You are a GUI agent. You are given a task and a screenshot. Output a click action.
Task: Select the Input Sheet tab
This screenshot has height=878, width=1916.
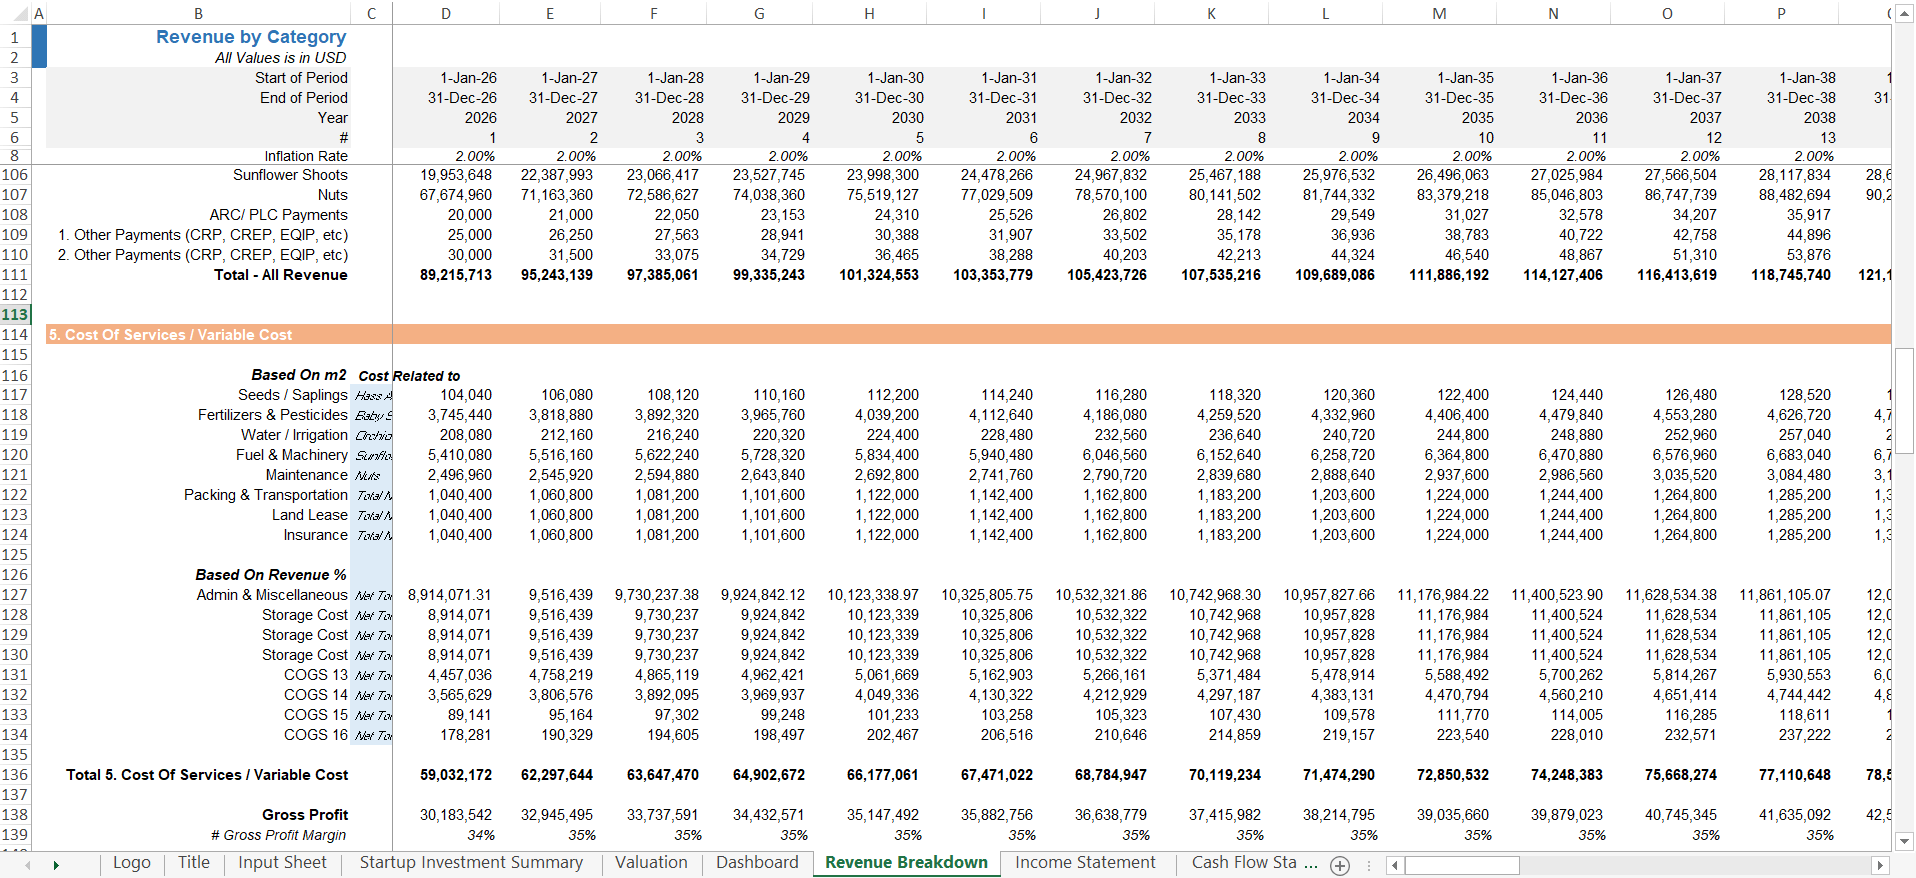click(x=282, y=863)
